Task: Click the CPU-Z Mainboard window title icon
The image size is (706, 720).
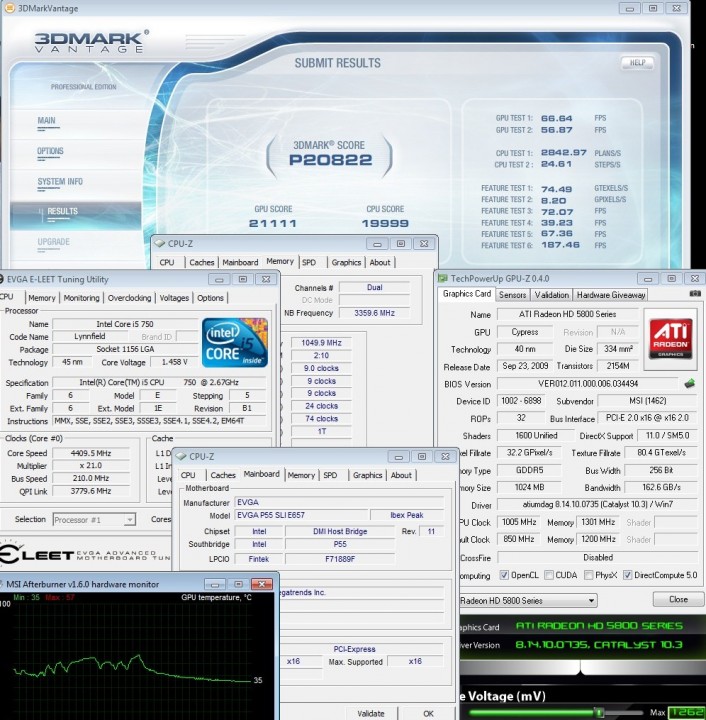Action: pos(181,456)
